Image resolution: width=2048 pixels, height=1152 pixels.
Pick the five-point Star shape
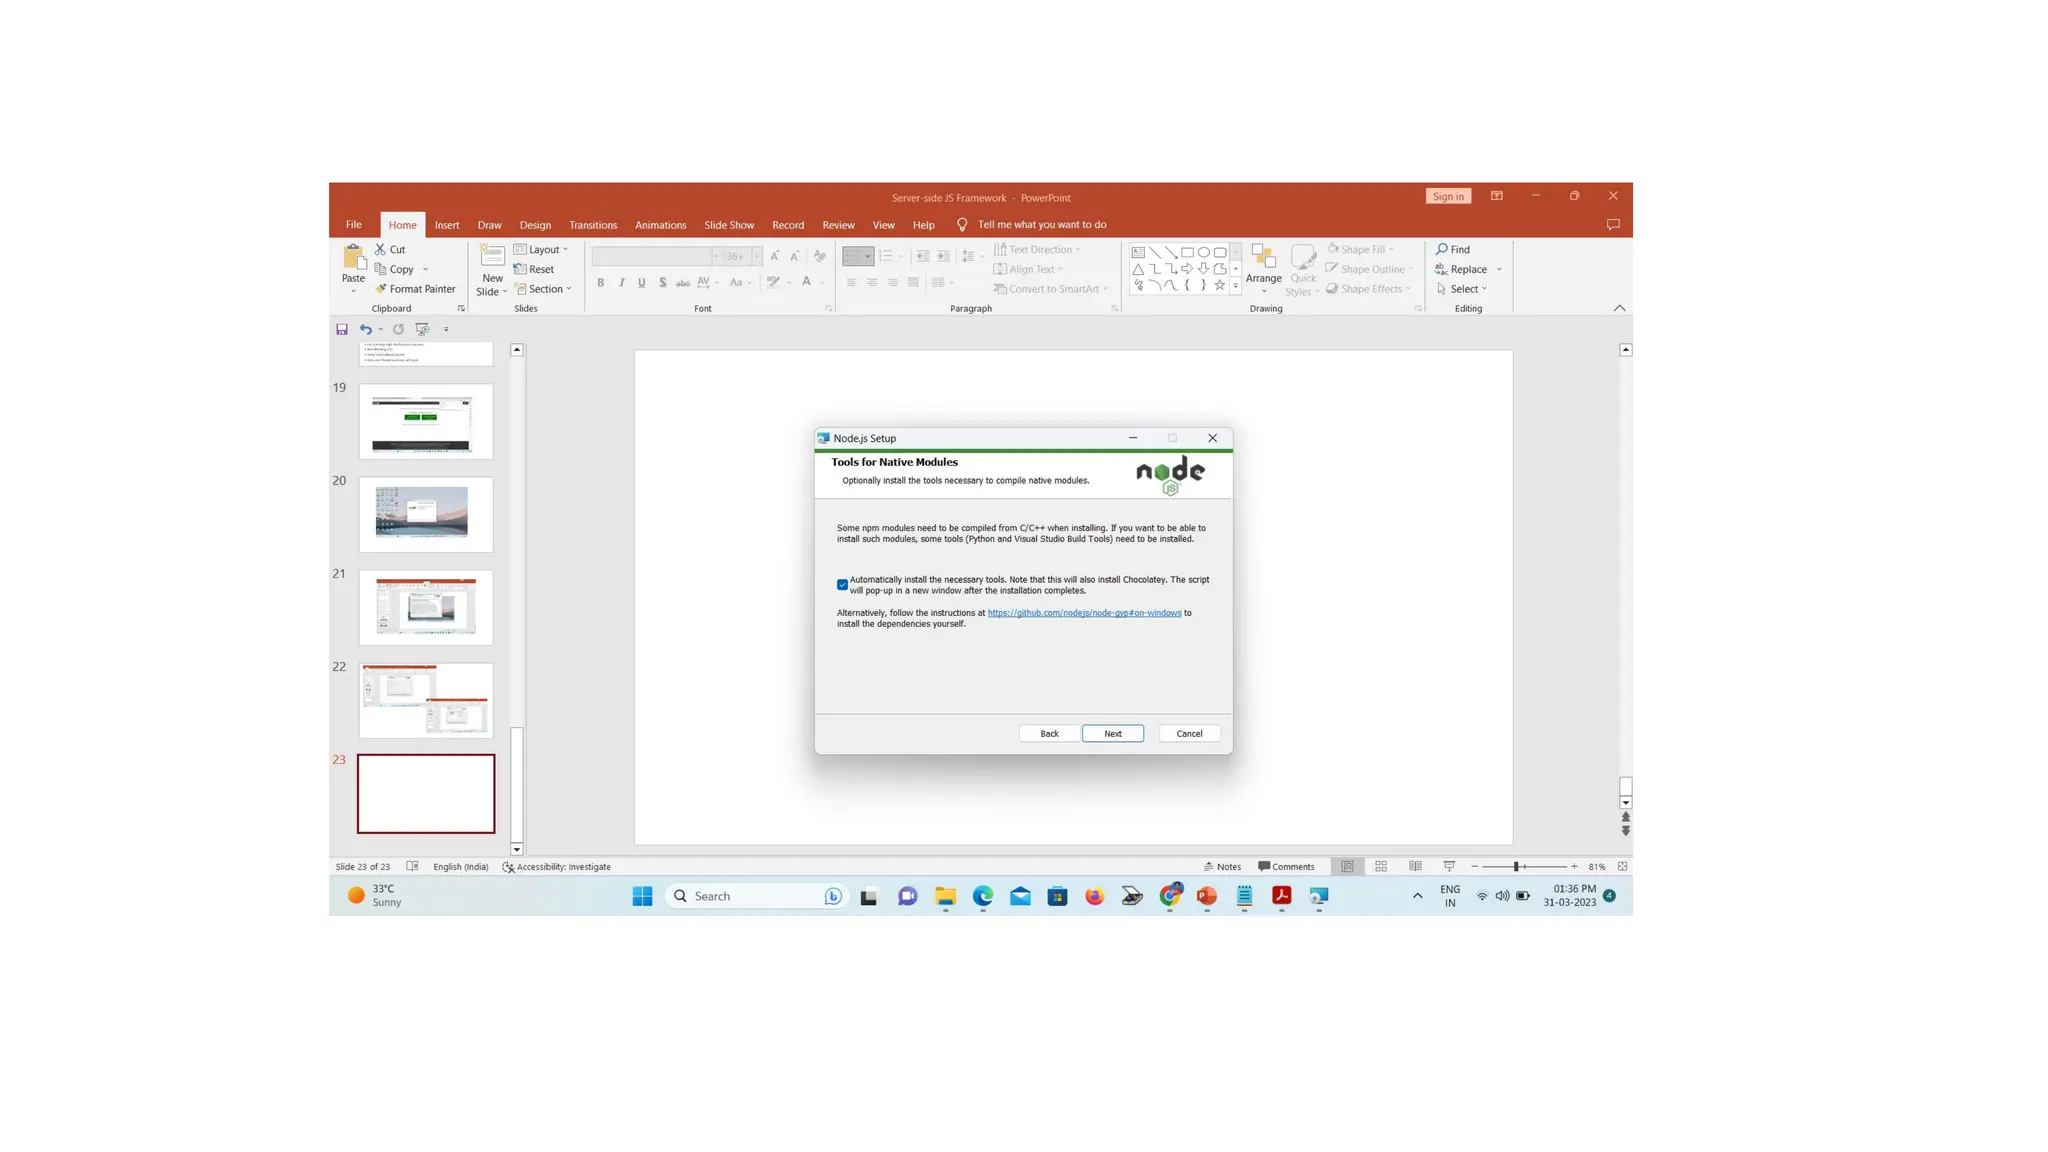(x=1220, y=285)
